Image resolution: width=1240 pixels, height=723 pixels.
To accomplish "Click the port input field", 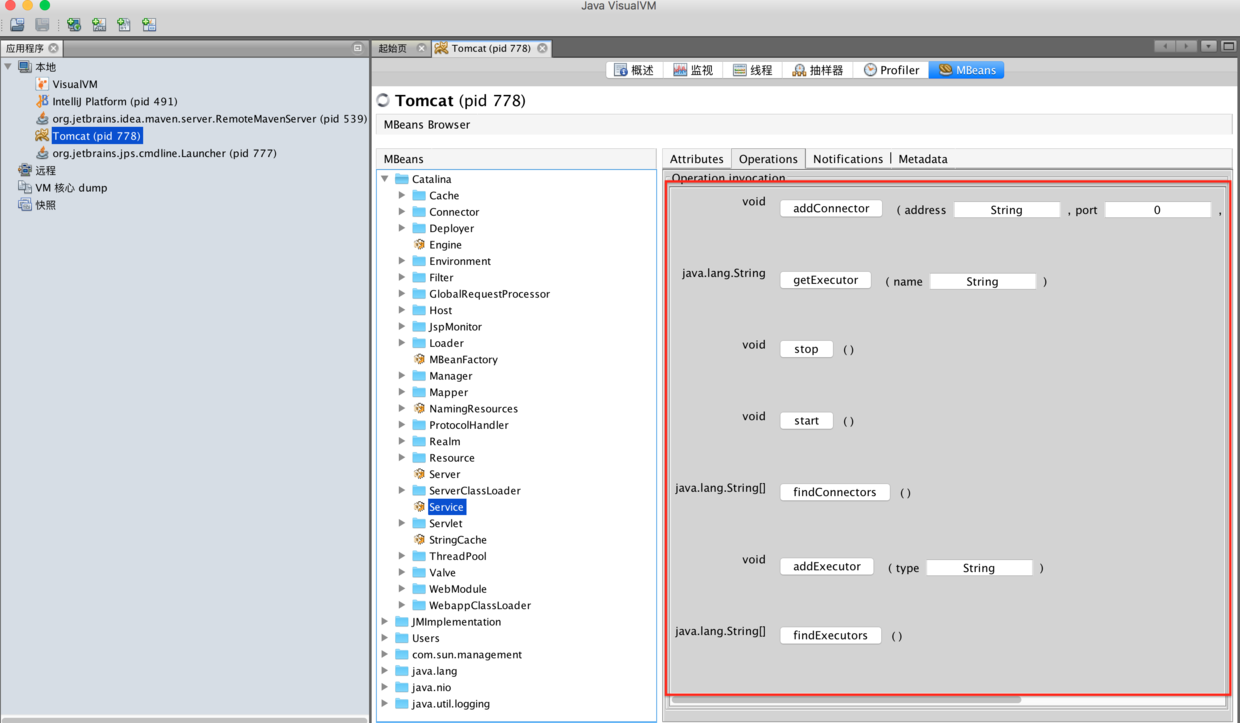I will 1157,210.
